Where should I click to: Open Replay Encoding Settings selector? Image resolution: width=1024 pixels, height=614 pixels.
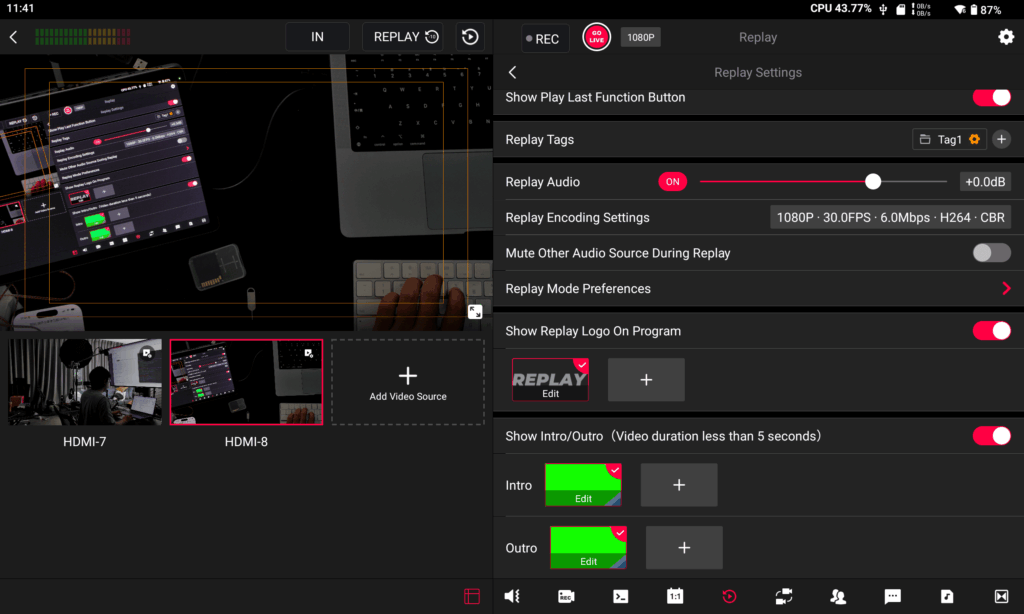(890, 218)
